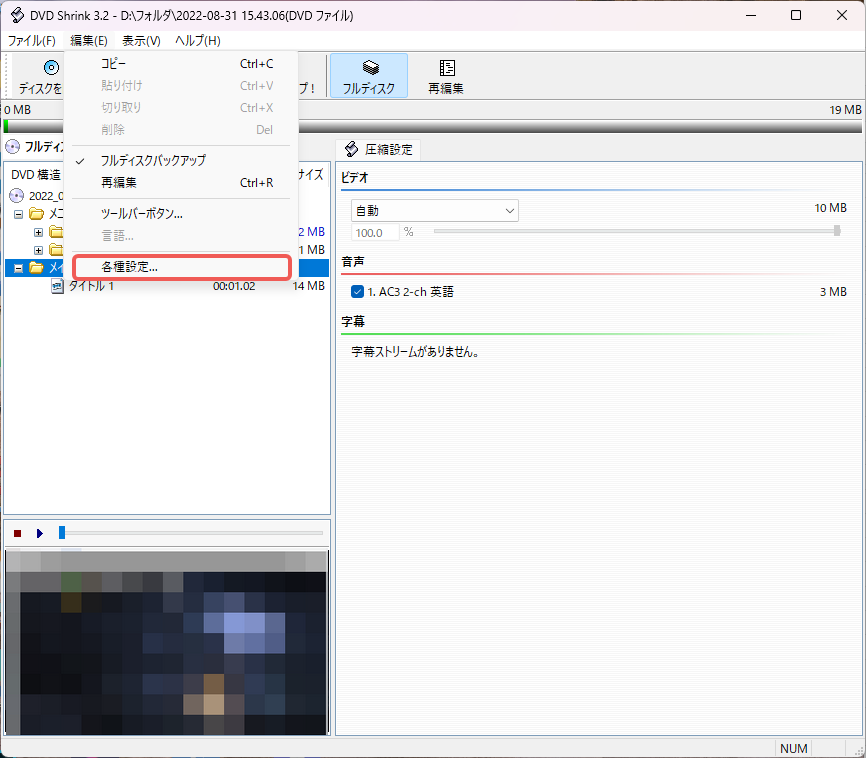The image size is (866, 758).
Task: Expand a collapsed folder node in DVD 構造
Action: click(x=38, y=231)
